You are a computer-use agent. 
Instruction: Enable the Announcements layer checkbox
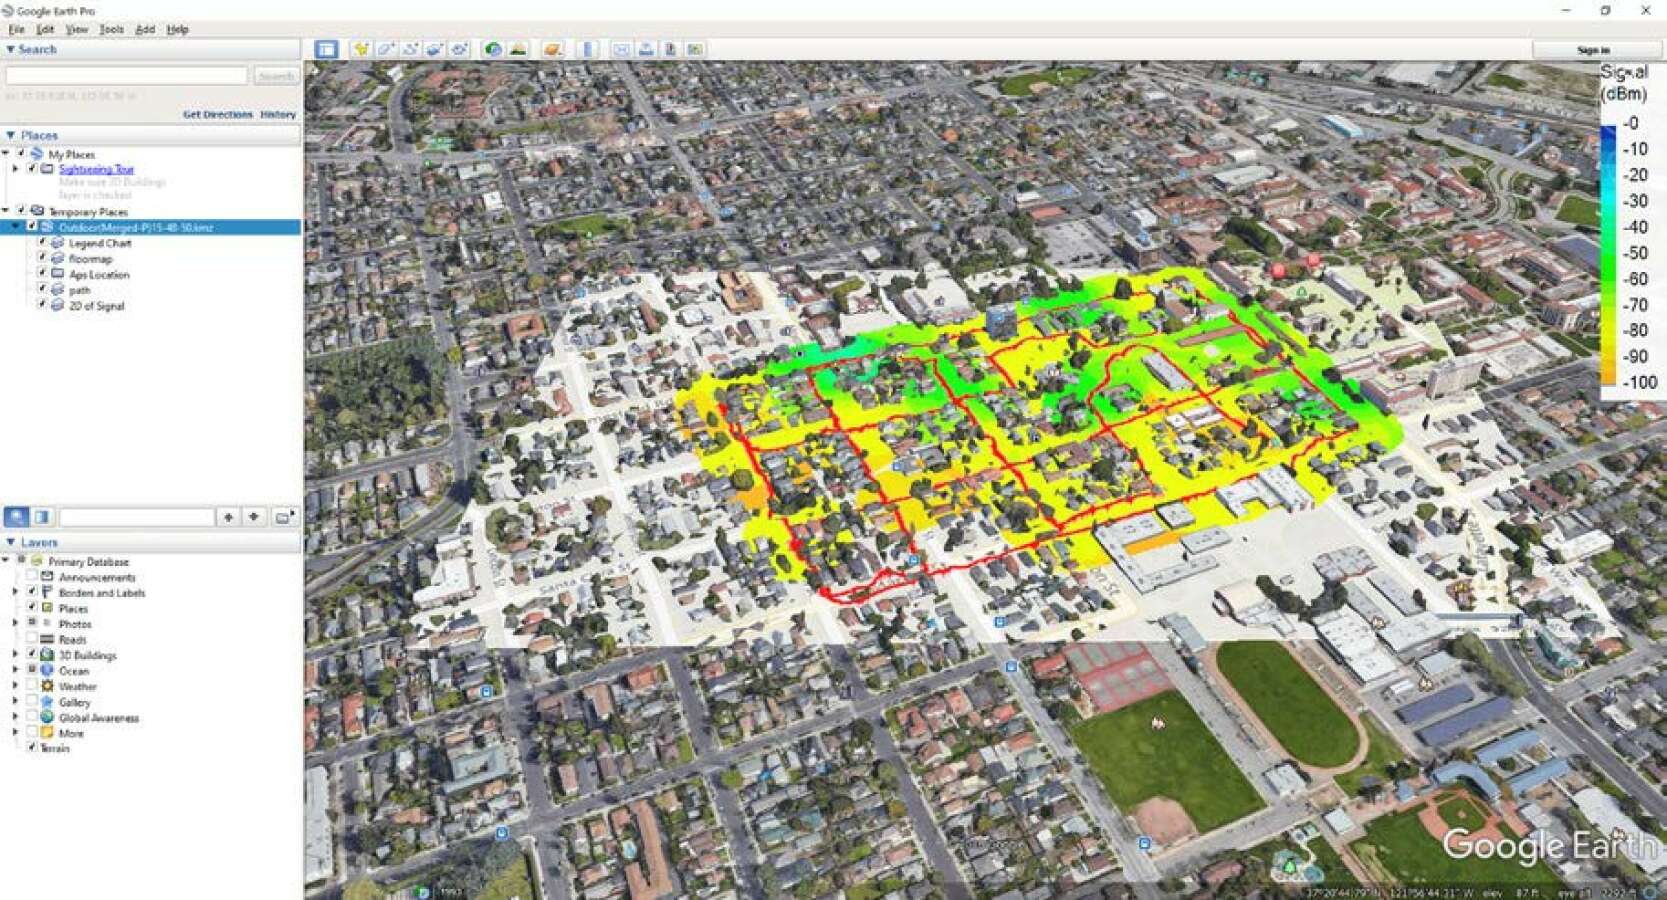(32, 577)
